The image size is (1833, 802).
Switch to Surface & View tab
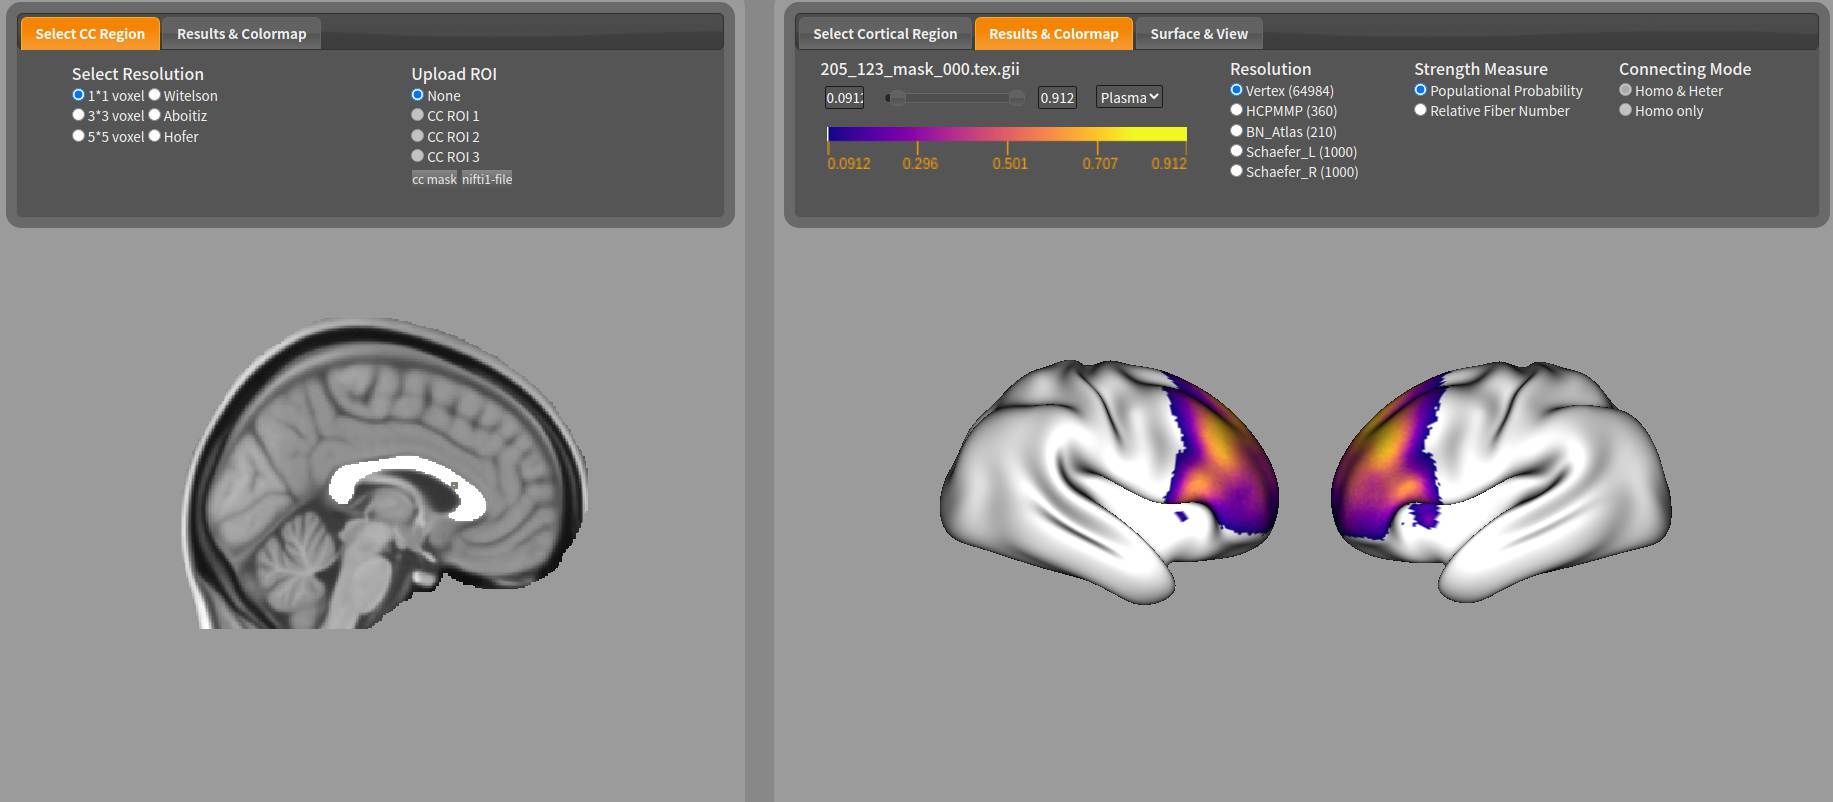1198,34
